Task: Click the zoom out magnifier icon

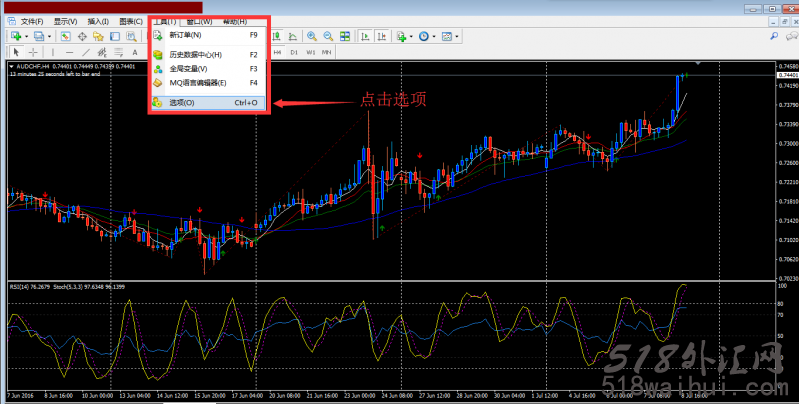Action: coord(329,36)
